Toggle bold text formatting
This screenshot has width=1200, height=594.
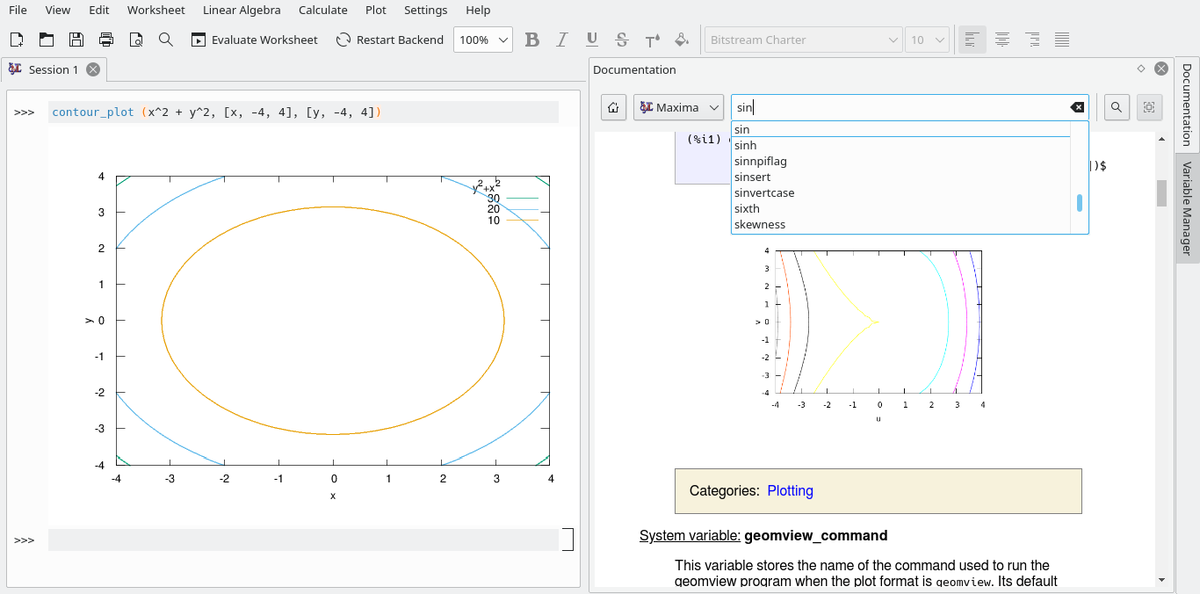532,40
